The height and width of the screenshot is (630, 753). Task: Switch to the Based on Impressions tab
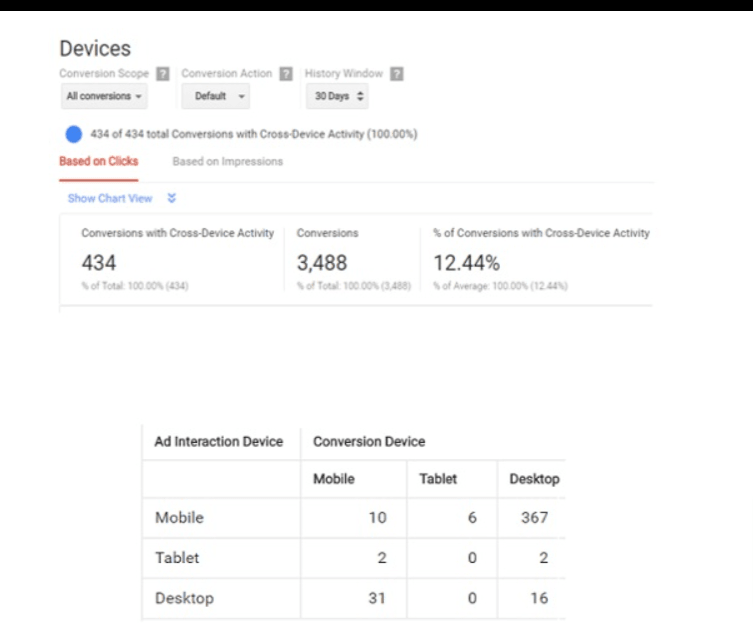(x=227, y=161)
